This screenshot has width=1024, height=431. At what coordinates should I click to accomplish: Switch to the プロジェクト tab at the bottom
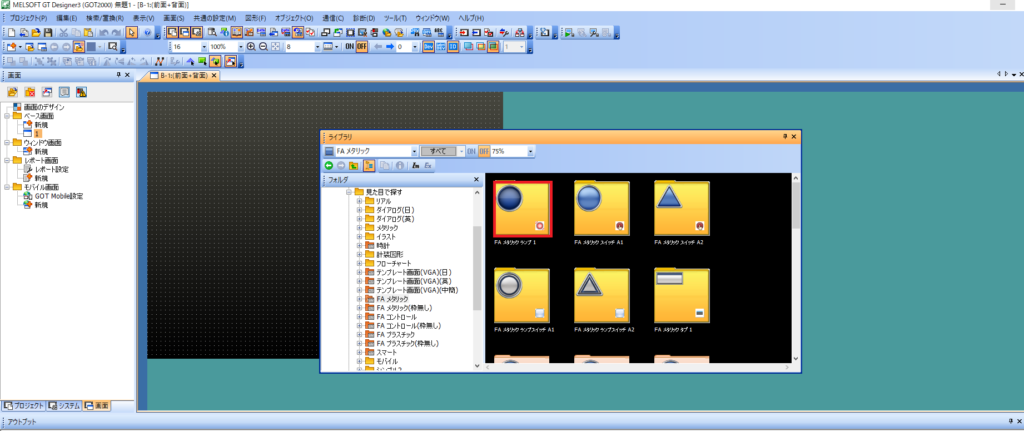pos(21,405)
